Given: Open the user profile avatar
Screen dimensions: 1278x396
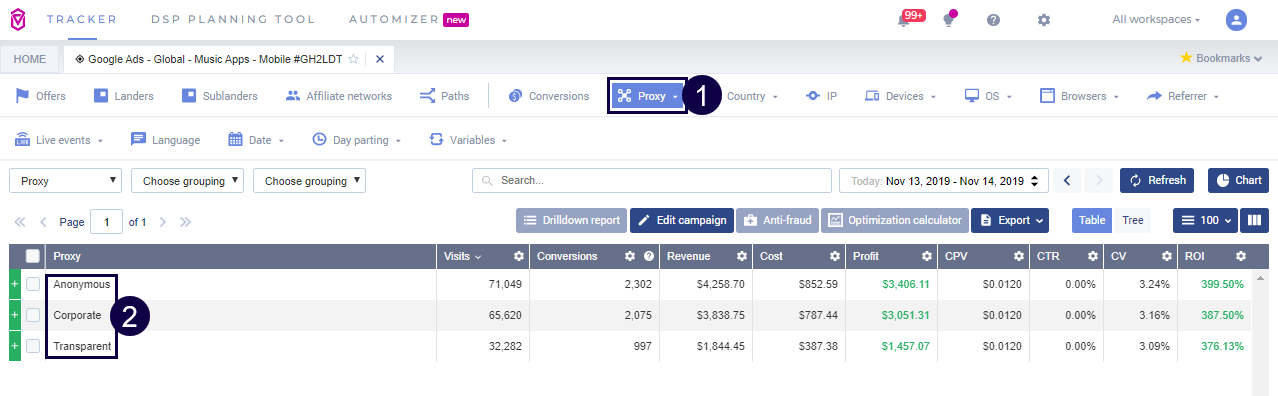Looking at the screenshot, I should 1237,20.
